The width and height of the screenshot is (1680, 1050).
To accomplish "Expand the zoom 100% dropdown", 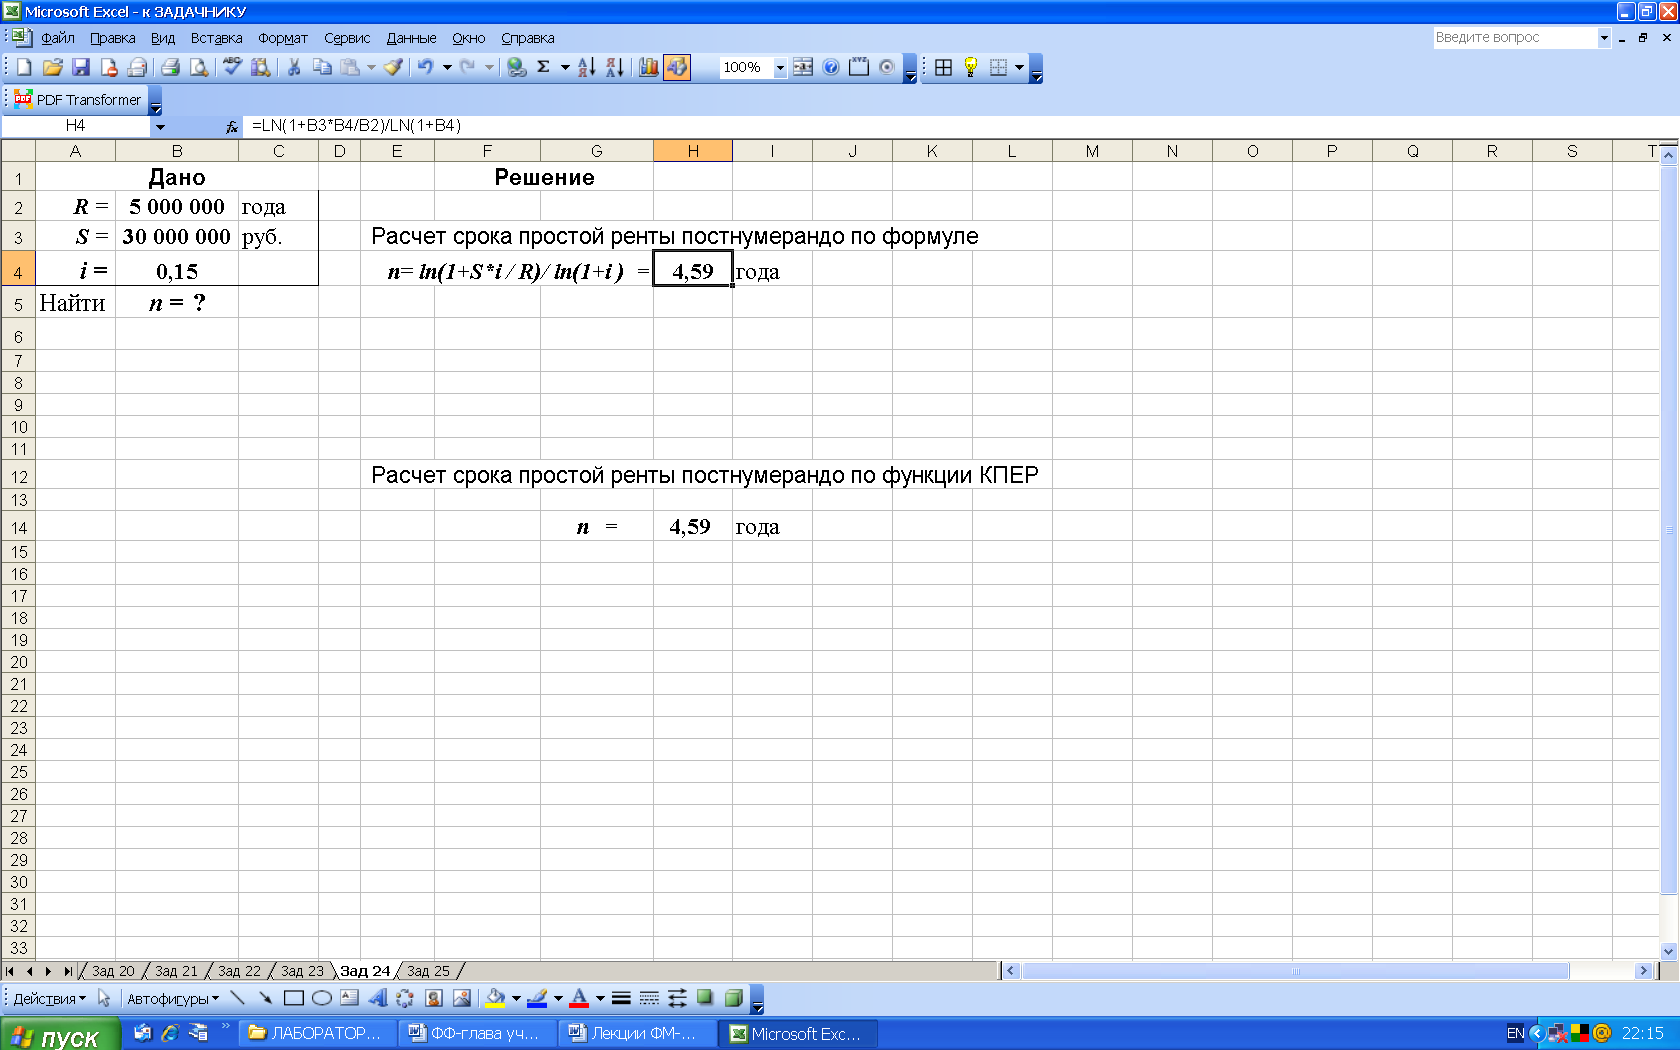I will click(780, 67).
